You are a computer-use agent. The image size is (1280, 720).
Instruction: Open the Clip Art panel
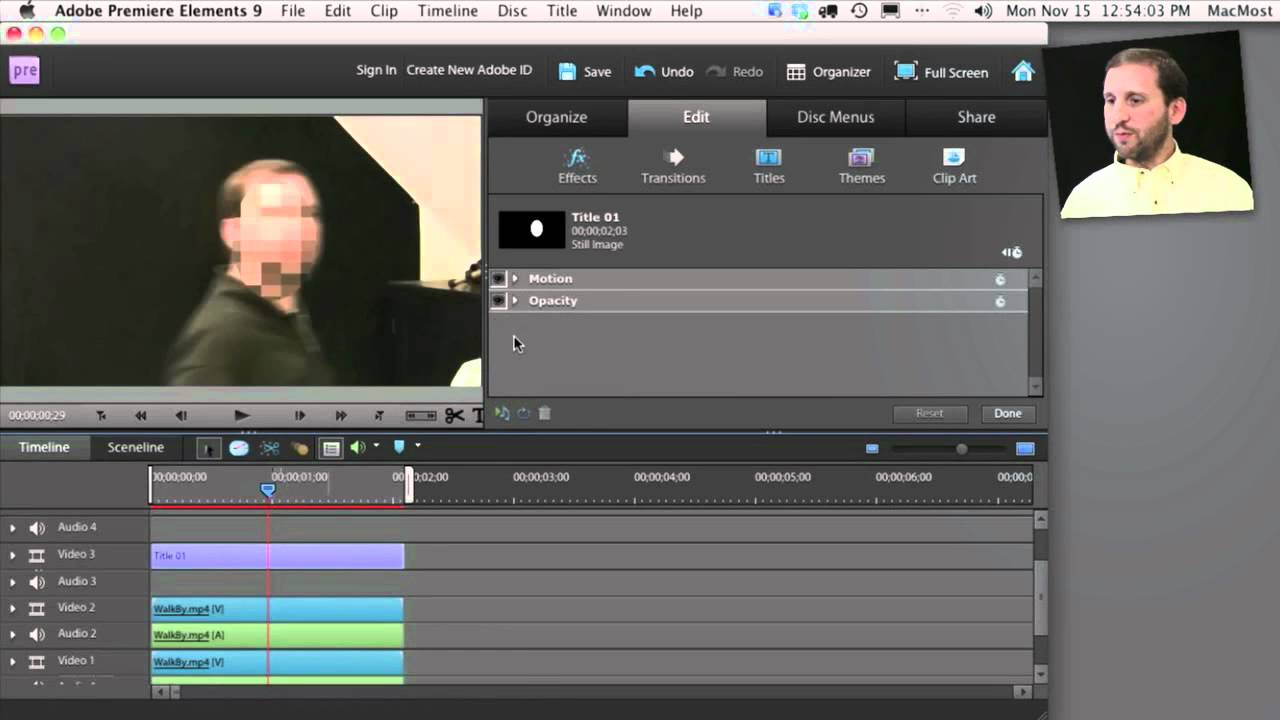[x=954, y=166]
